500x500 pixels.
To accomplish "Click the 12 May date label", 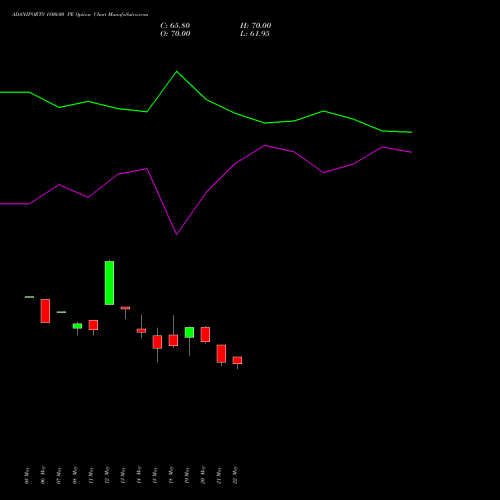I will [x=107, y=476].
